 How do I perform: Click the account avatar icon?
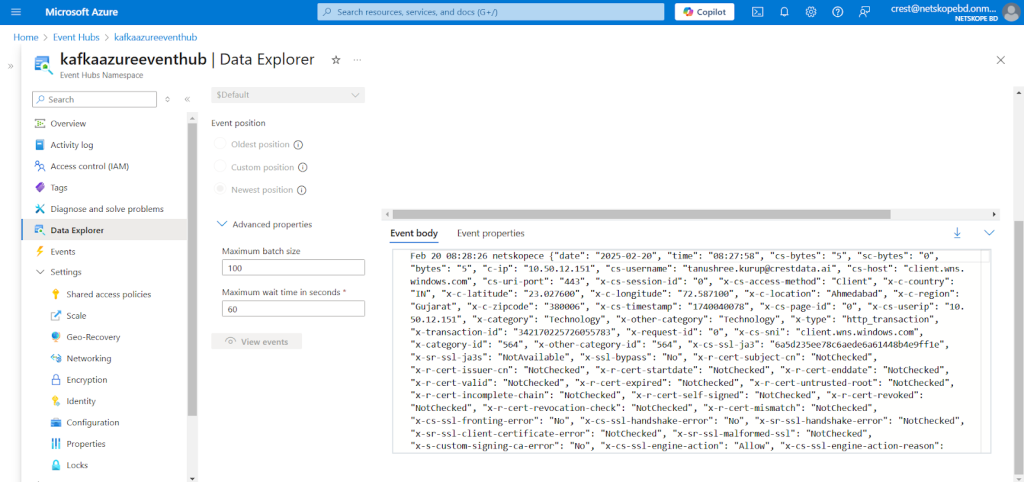pos(1010,12)
